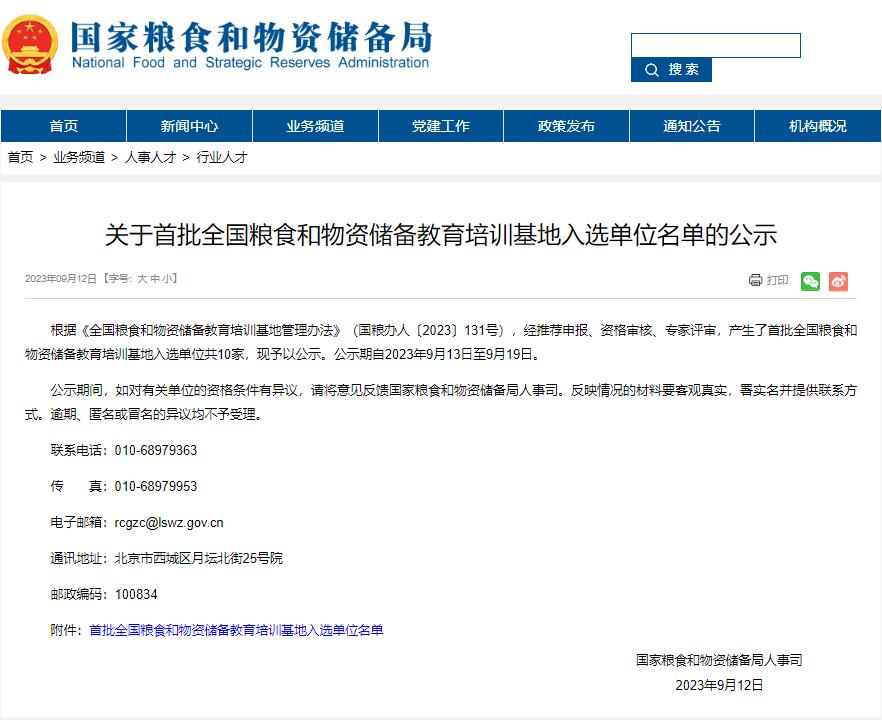
Task: Click the search magnifier icon
Action: coord(651,70)
